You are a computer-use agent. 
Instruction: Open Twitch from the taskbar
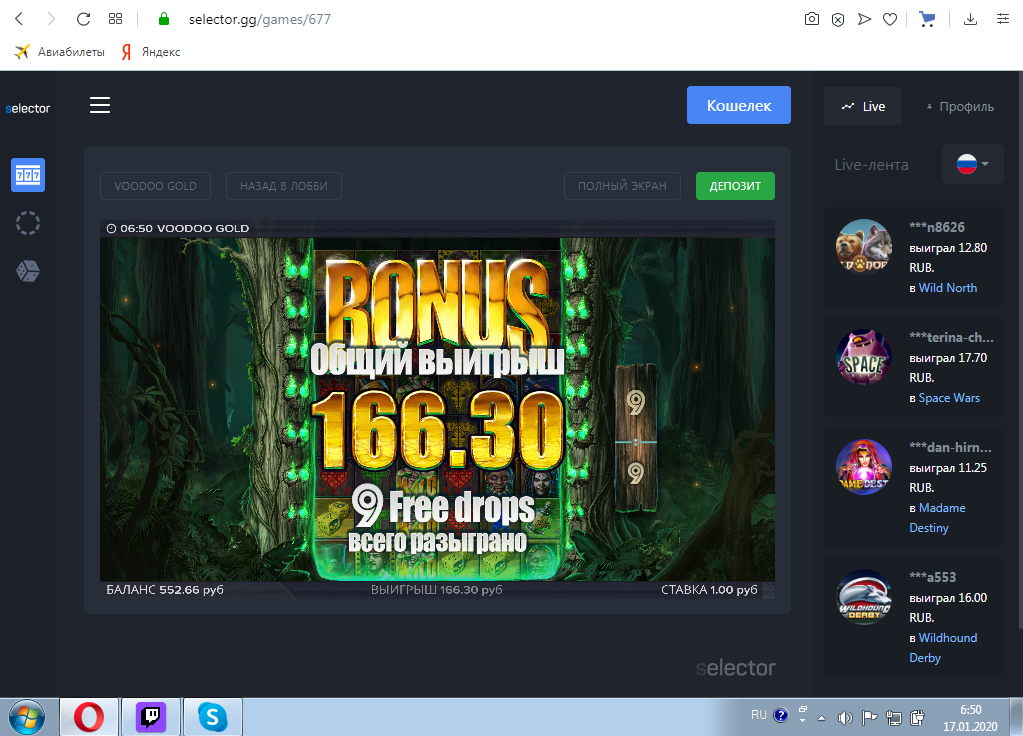point(151,717)
